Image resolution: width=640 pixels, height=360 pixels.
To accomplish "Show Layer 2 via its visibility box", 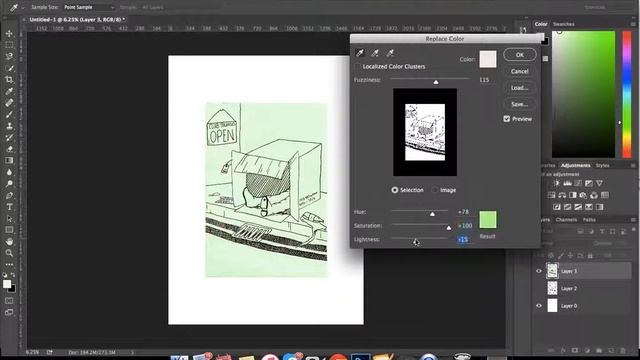I will click(539, 289).
